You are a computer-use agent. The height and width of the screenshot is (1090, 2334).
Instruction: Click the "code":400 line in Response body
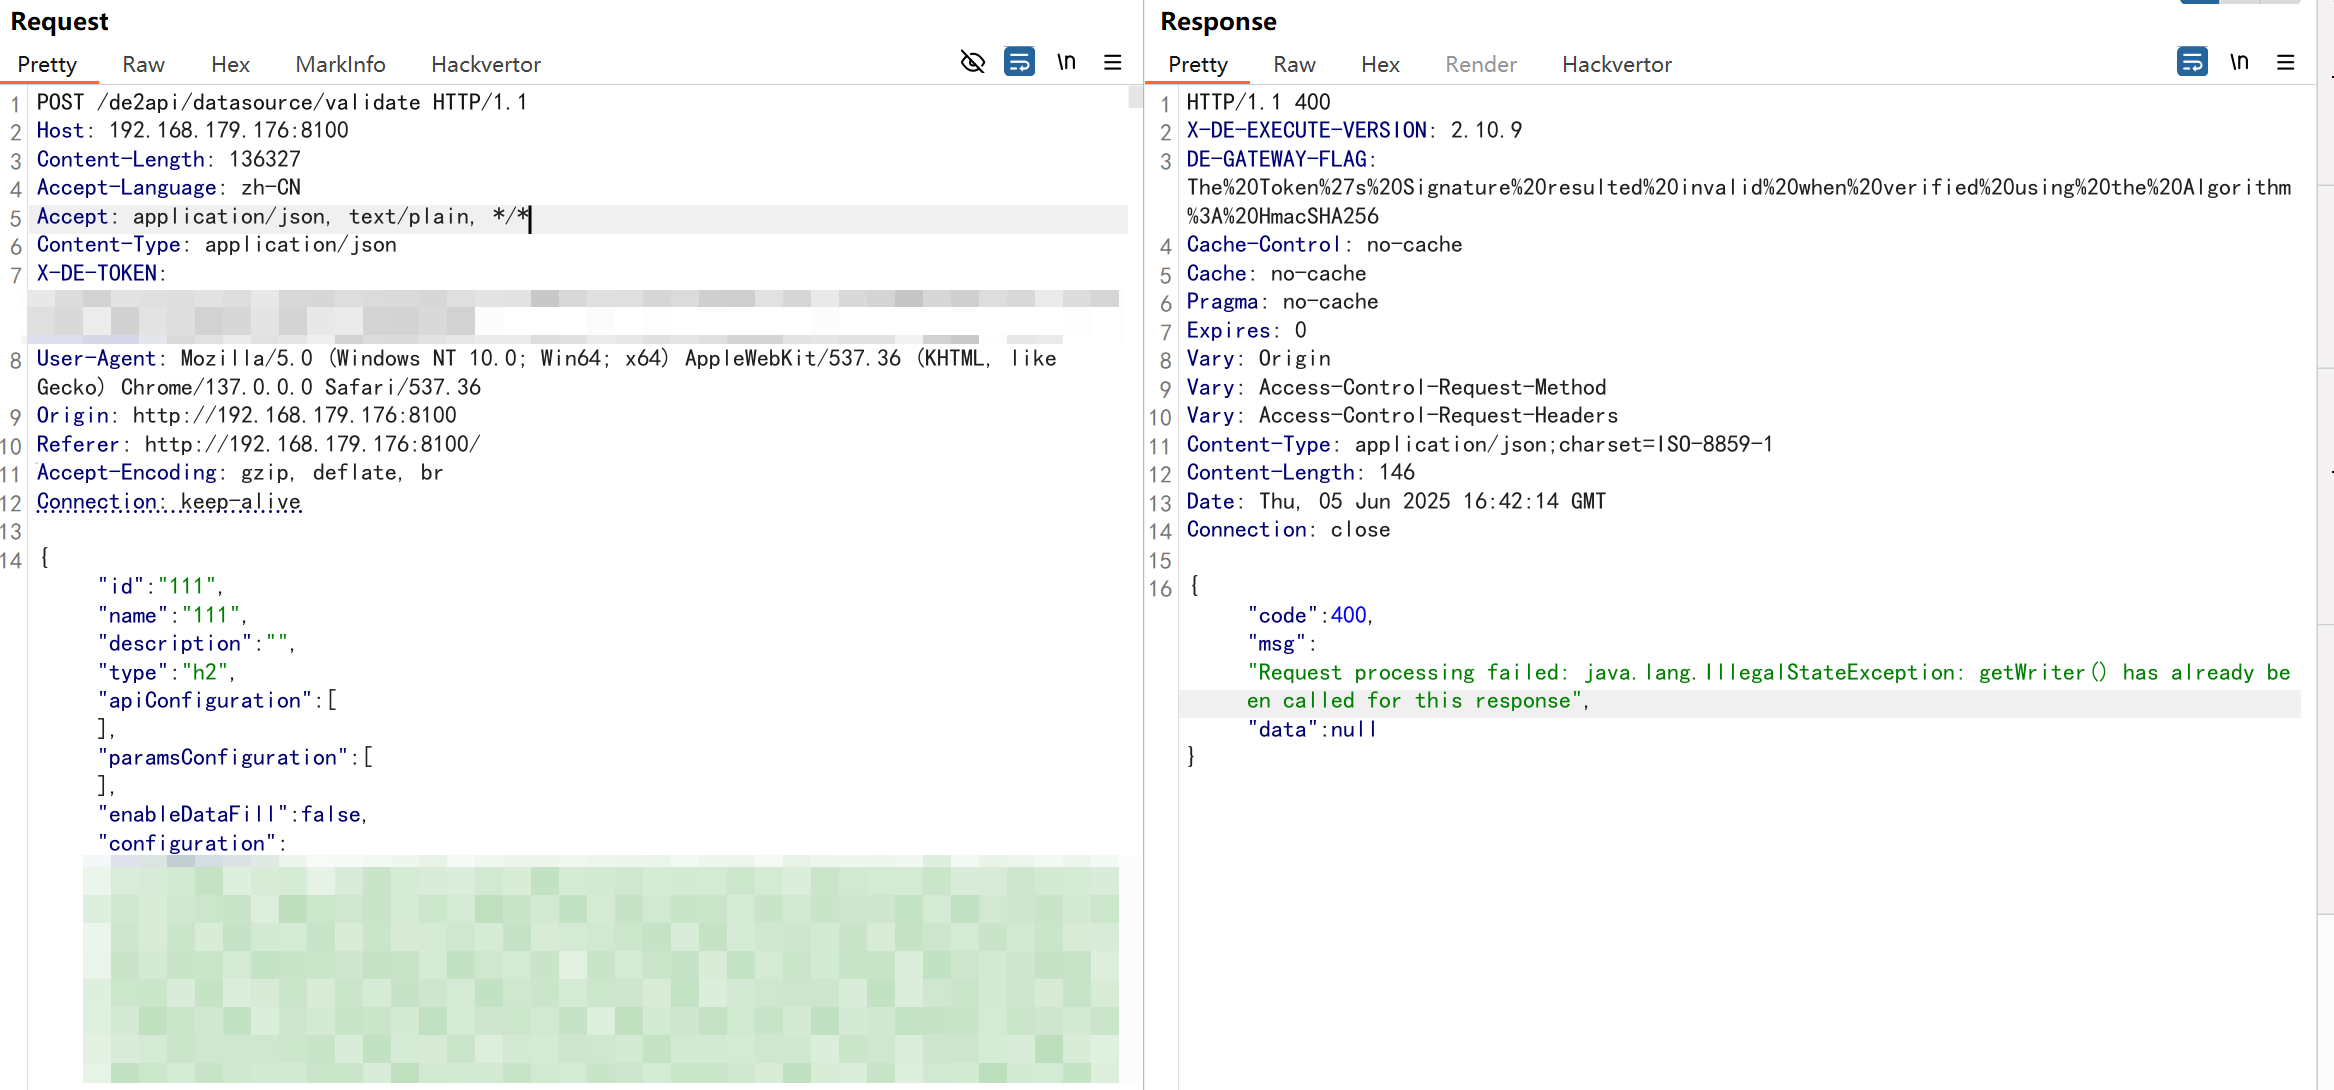1310,615
